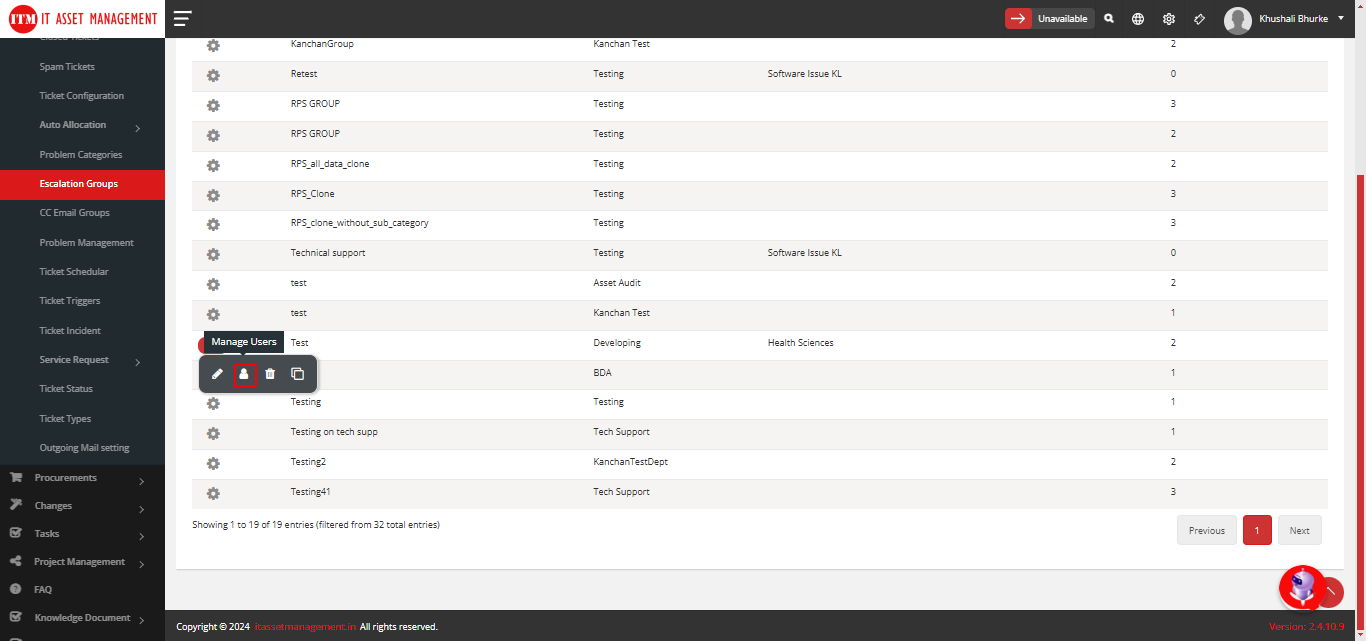Open Problem Categories in the sidebar
The image size is (1366, 641).
pyautogui.click(x=81, y=155)
